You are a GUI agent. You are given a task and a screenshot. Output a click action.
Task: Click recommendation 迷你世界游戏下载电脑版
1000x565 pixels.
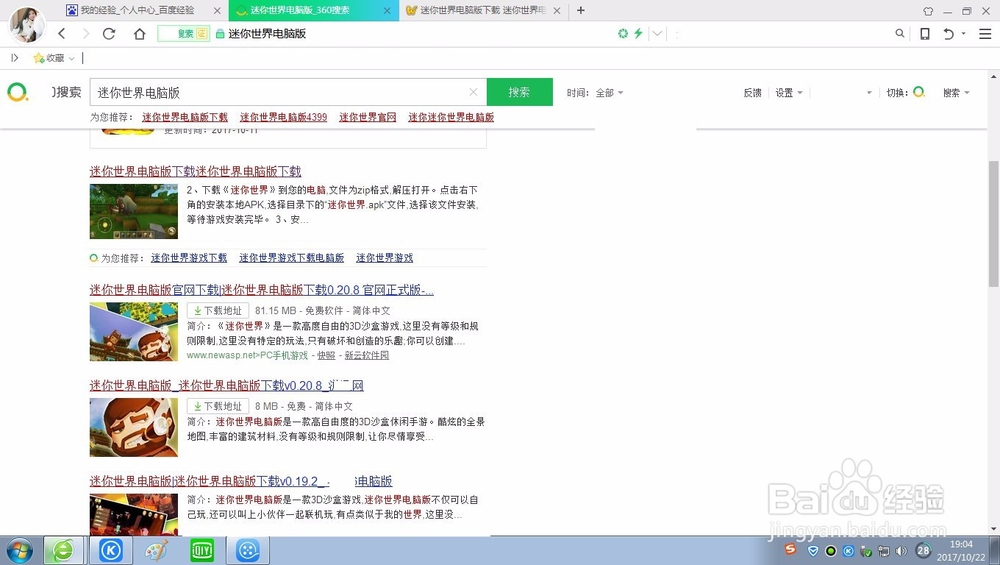[x=291, y=258]
